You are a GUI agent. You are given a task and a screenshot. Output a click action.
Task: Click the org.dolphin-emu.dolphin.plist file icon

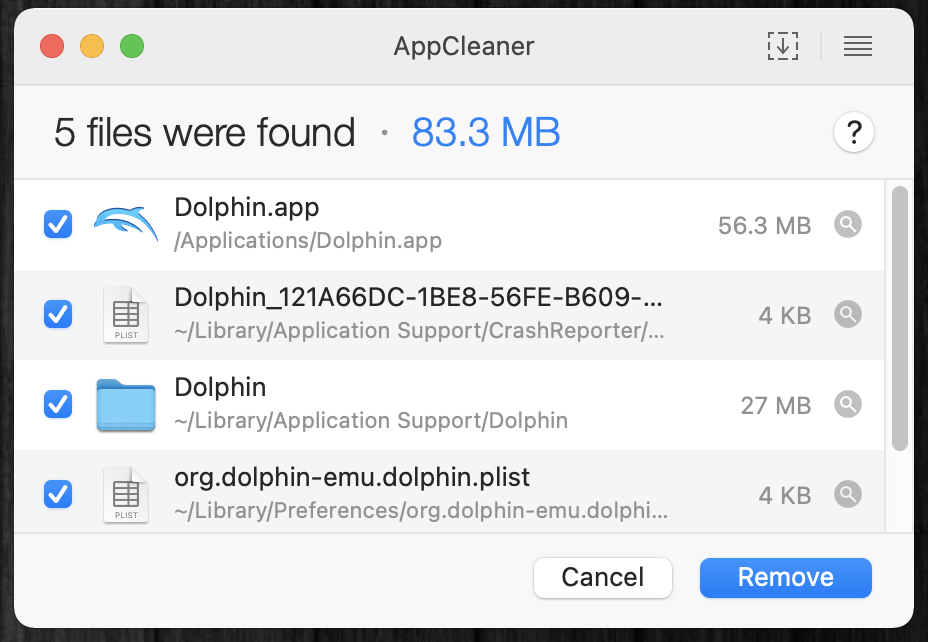tap(126, 494)
